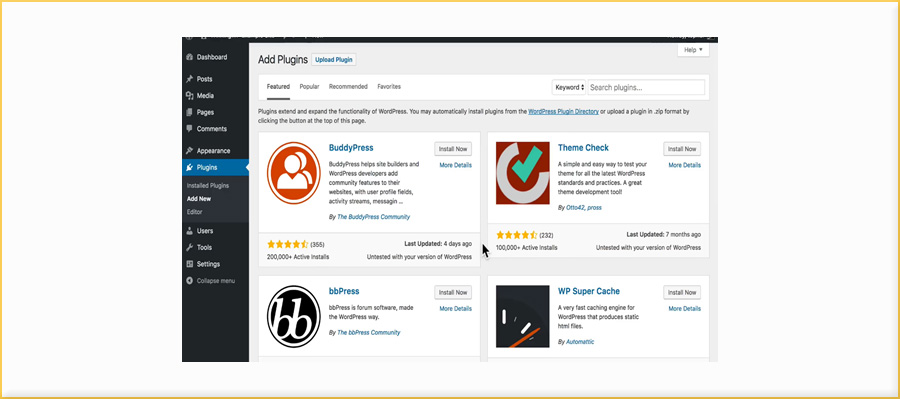
Task: Click the bbPress plugin title
Action: [344, 292]
